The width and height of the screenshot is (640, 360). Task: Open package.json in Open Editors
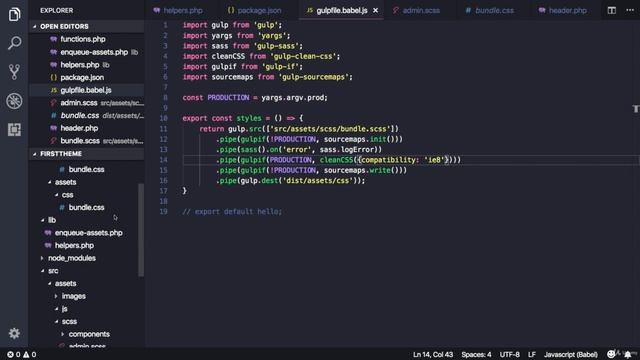click(87, 78)
